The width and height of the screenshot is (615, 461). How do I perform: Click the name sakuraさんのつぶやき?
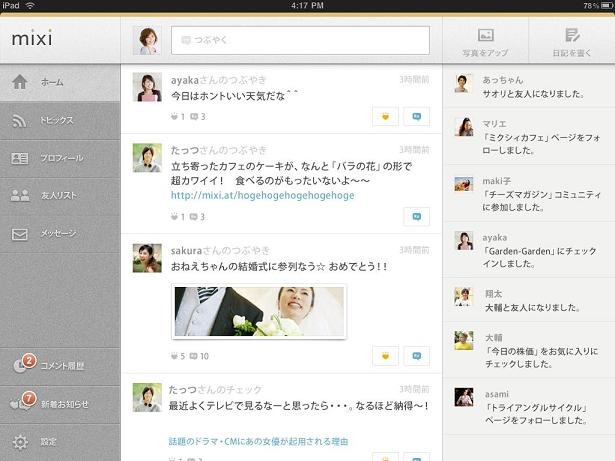click(220, 250)
